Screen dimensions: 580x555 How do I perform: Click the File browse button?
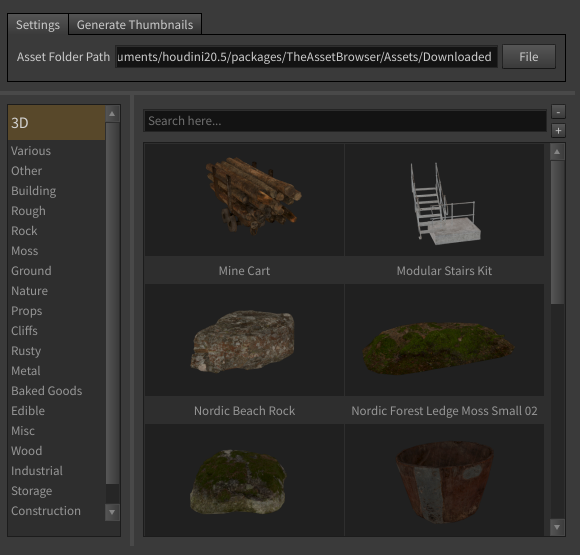[529, 57]
